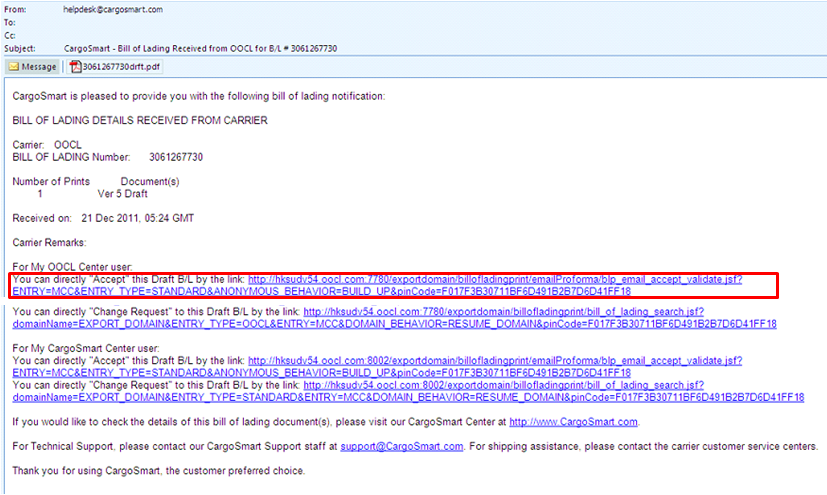
Task: Click the envelope icon on the Message tab
Action: pyautogui.click(x=15, y=67)
